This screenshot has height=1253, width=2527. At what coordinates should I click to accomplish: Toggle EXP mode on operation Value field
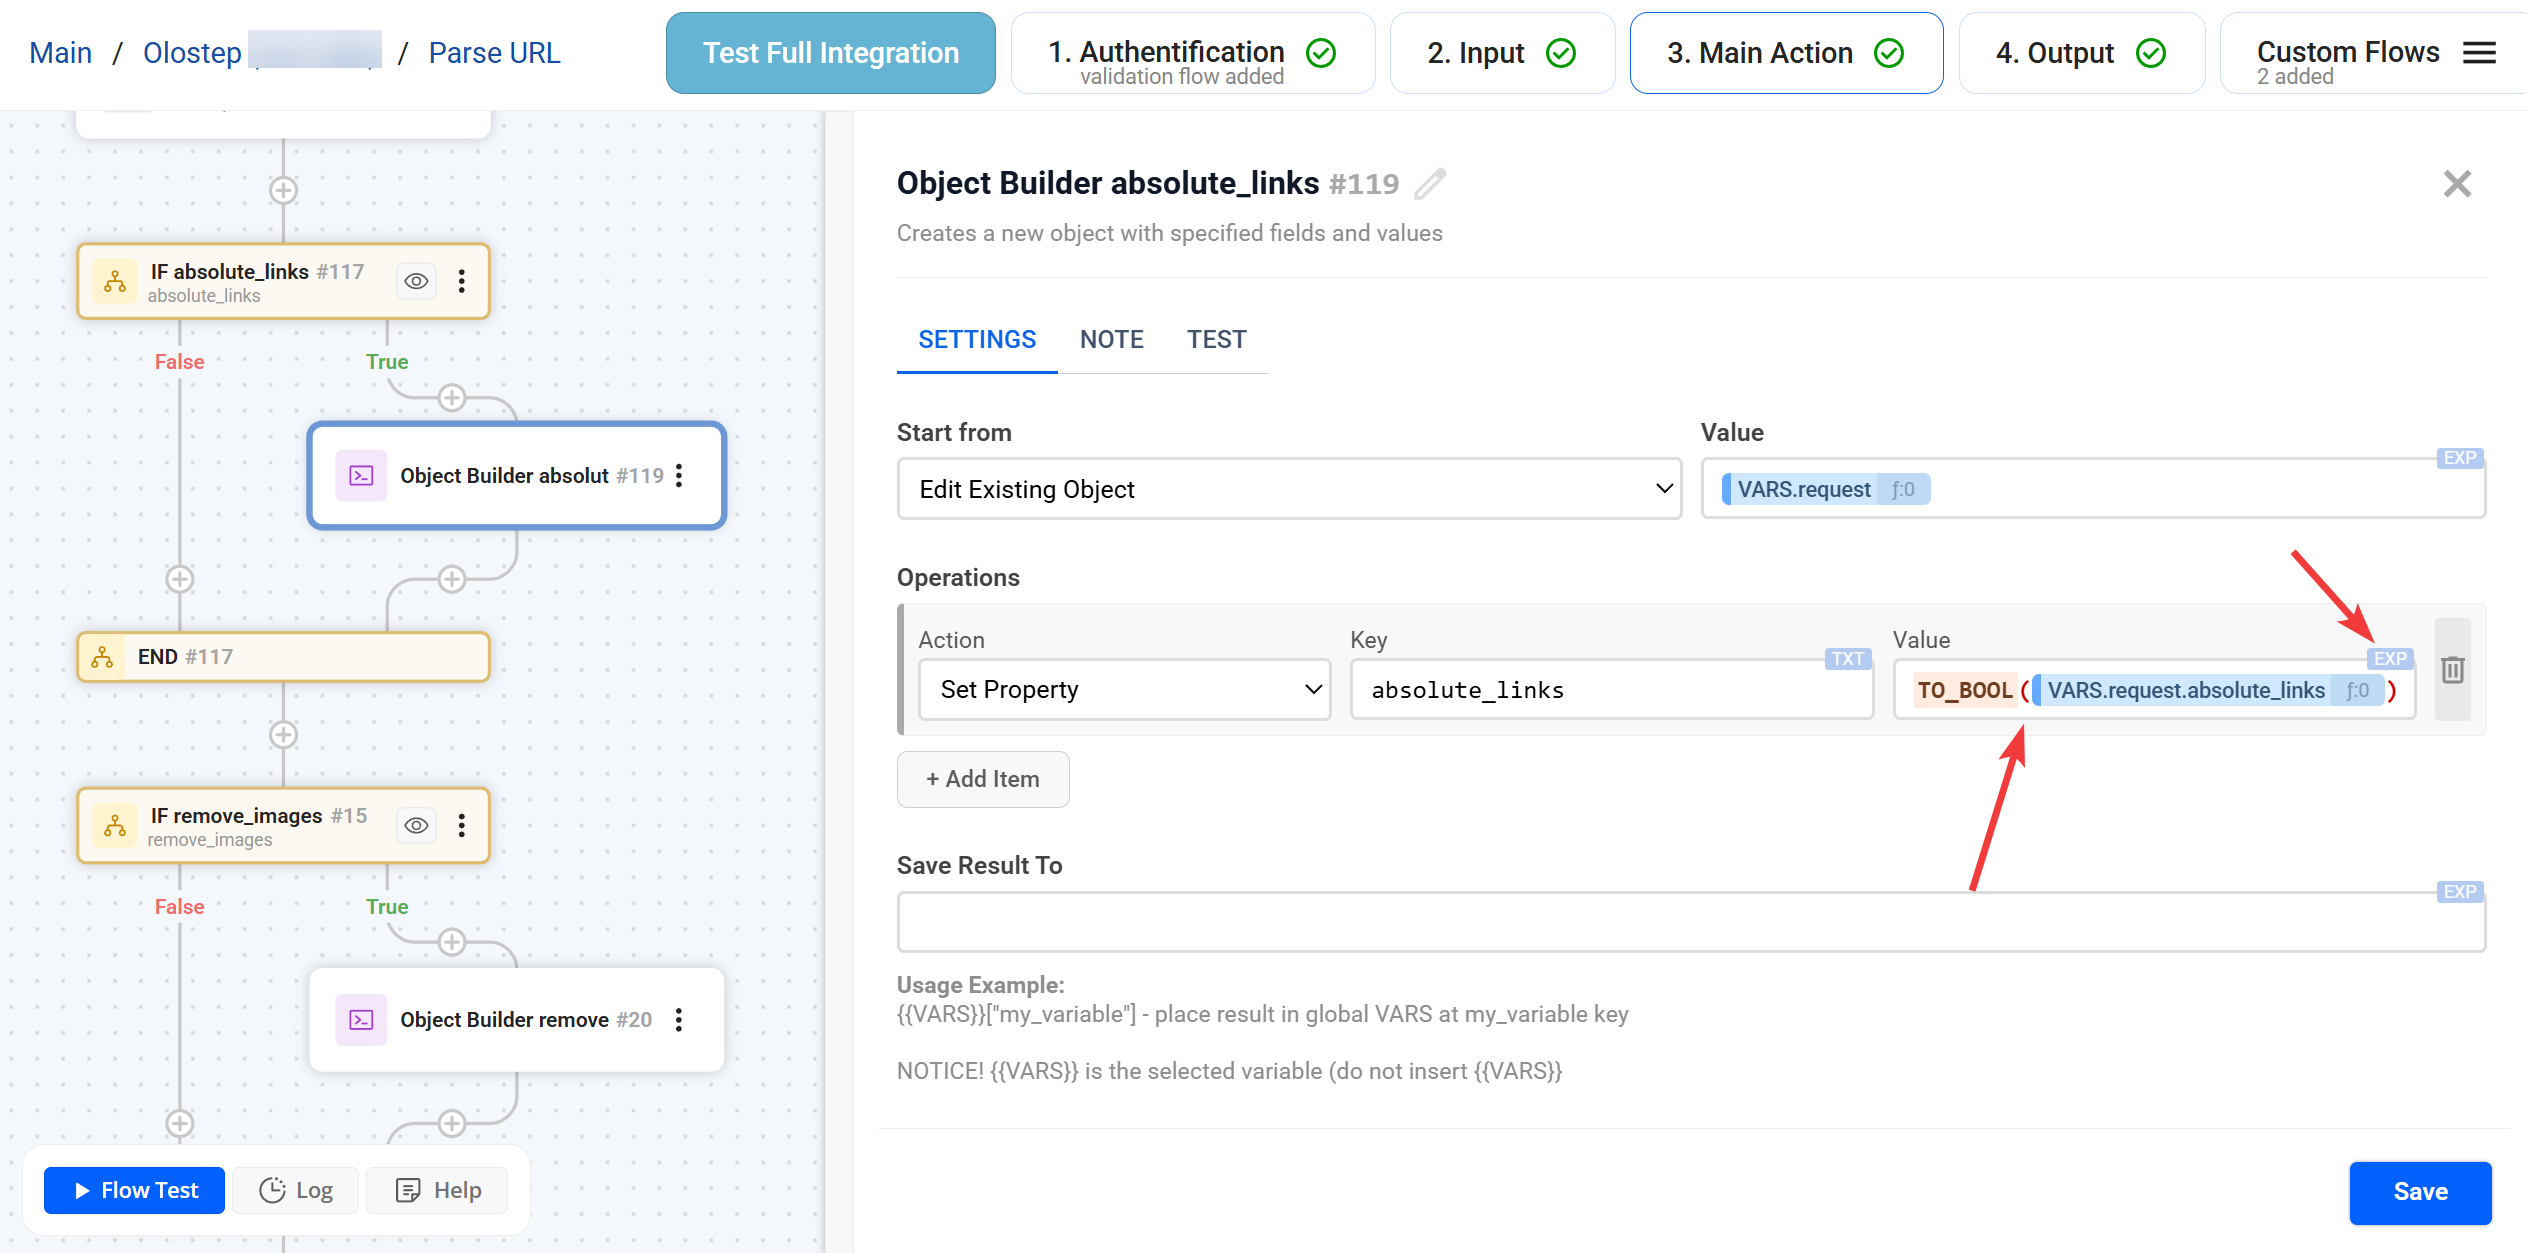(2389, 659)
